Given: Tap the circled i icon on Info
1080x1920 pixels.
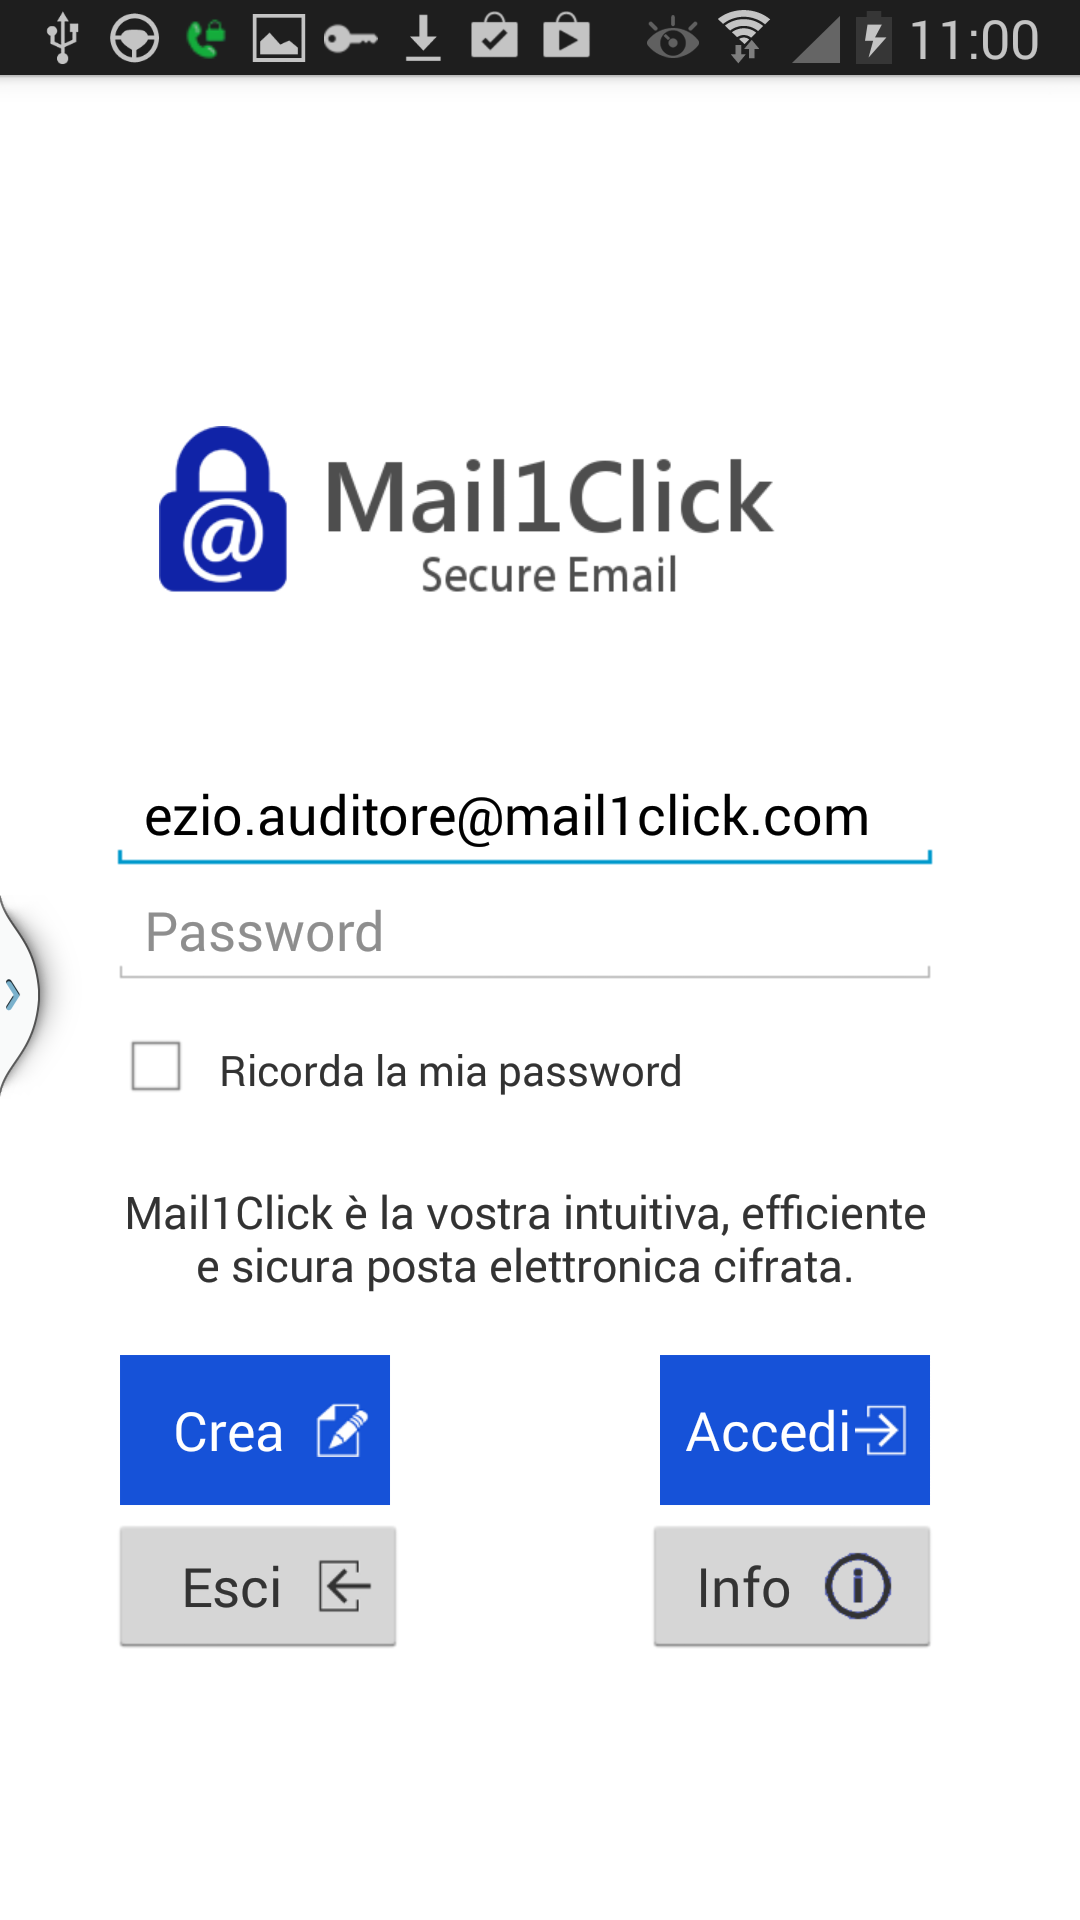Looking at the screenshot, I should [x=858, y=1586].
